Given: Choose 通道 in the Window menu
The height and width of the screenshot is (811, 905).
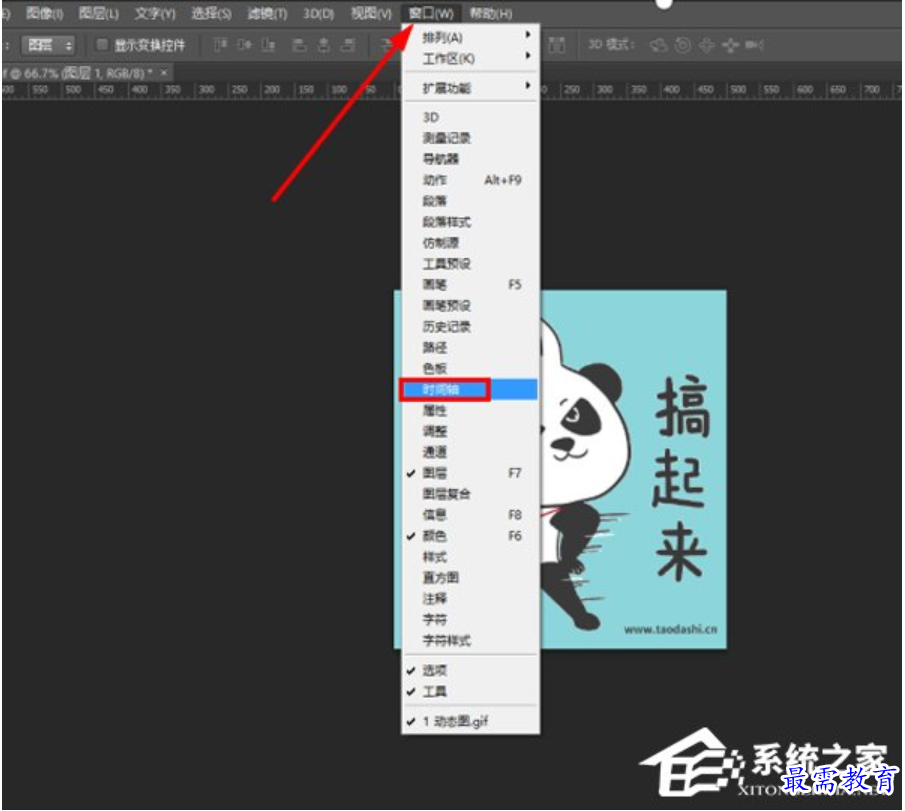Looking at the screenshot, I should (x=470, y=452).
